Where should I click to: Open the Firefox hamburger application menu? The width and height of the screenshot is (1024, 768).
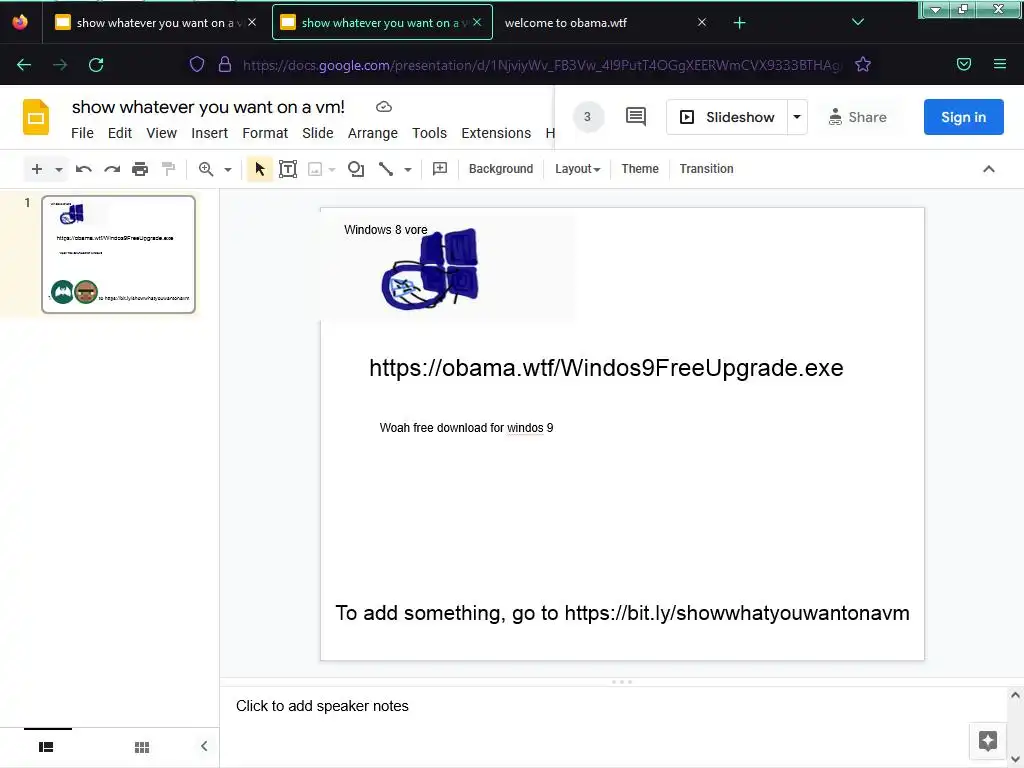pos(999,64)
